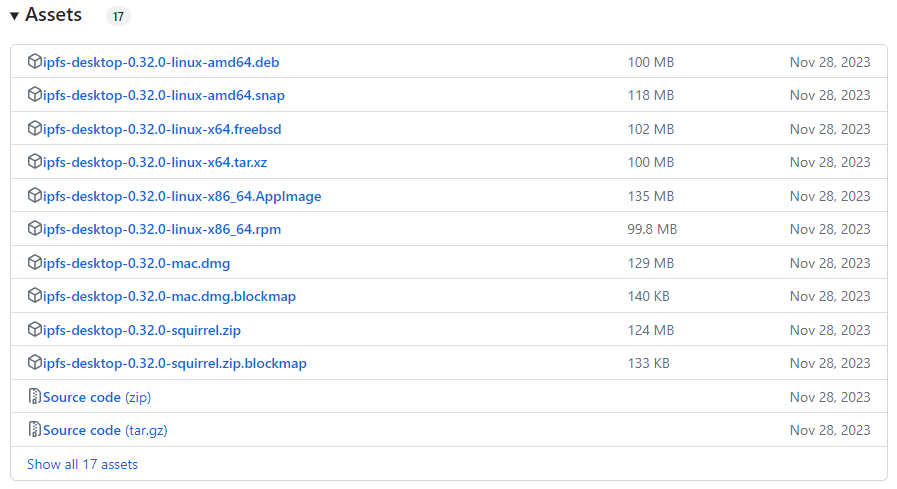
Task: Download ipfs-desktop-0.32.0-linux-x64.freebsd
Action: tap(162, 129)
